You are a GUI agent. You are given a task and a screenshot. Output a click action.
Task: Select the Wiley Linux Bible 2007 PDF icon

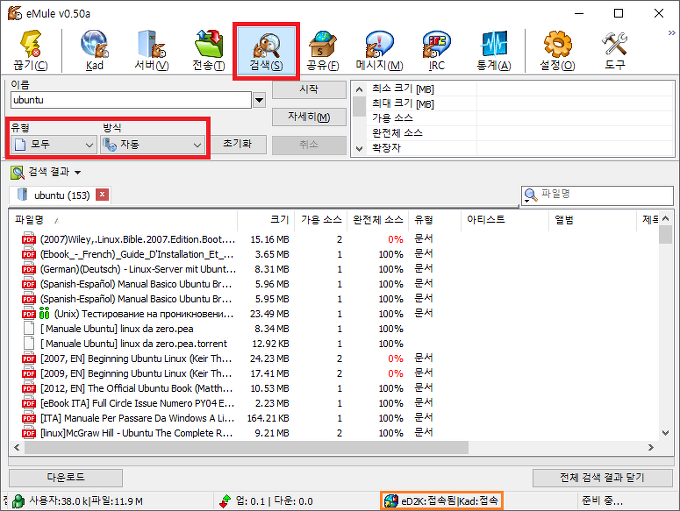(29, 239)
